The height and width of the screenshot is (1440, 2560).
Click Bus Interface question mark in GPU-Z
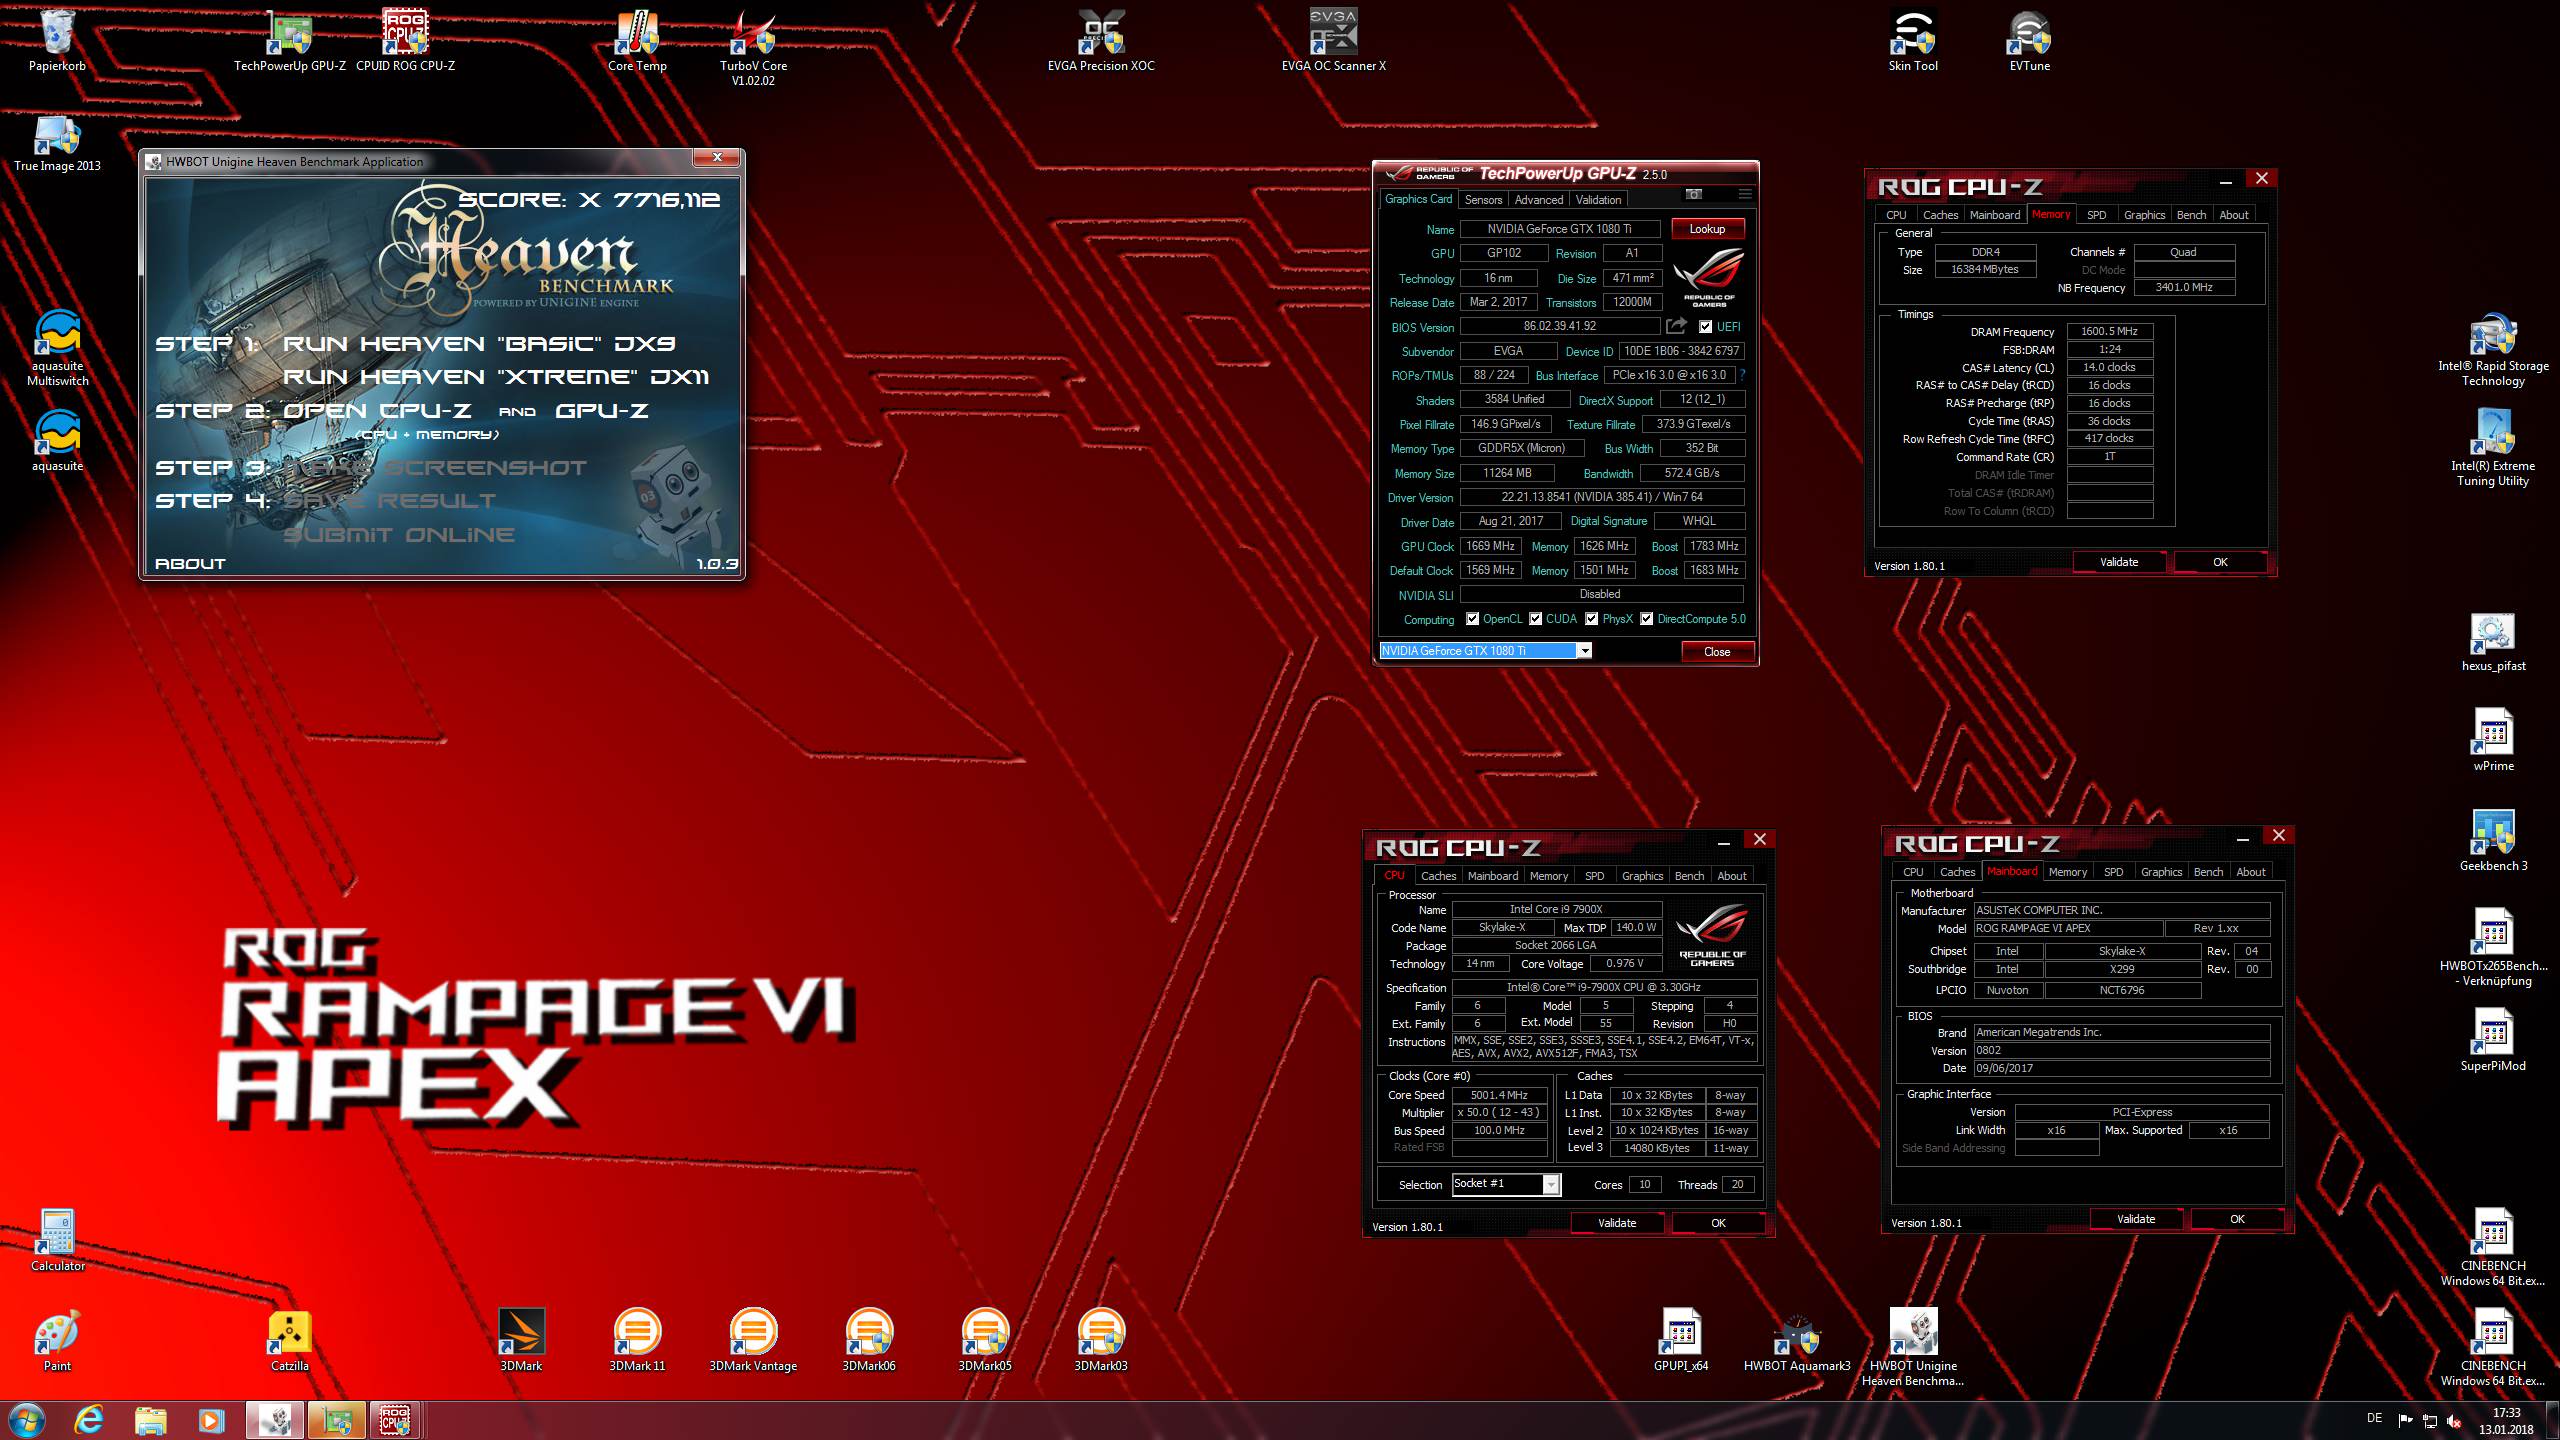point(1742,376)
